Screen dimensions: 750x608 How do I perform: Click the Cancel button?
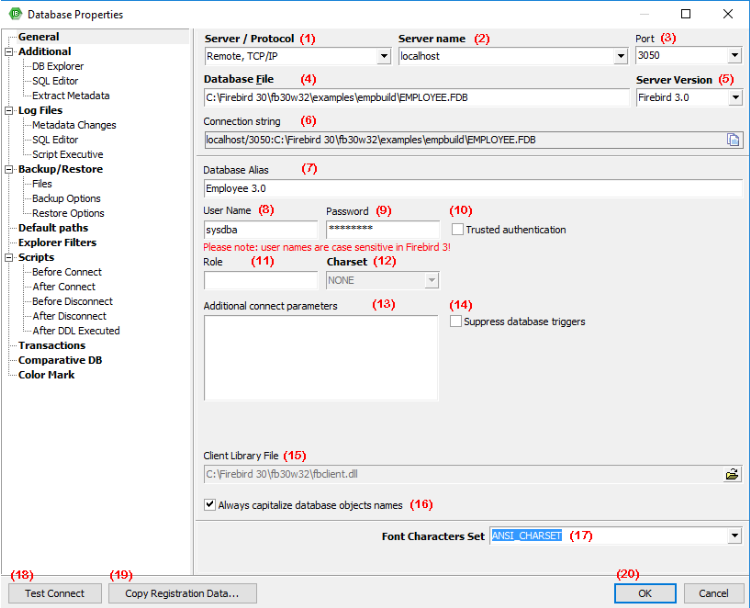[x=713, y=593]
